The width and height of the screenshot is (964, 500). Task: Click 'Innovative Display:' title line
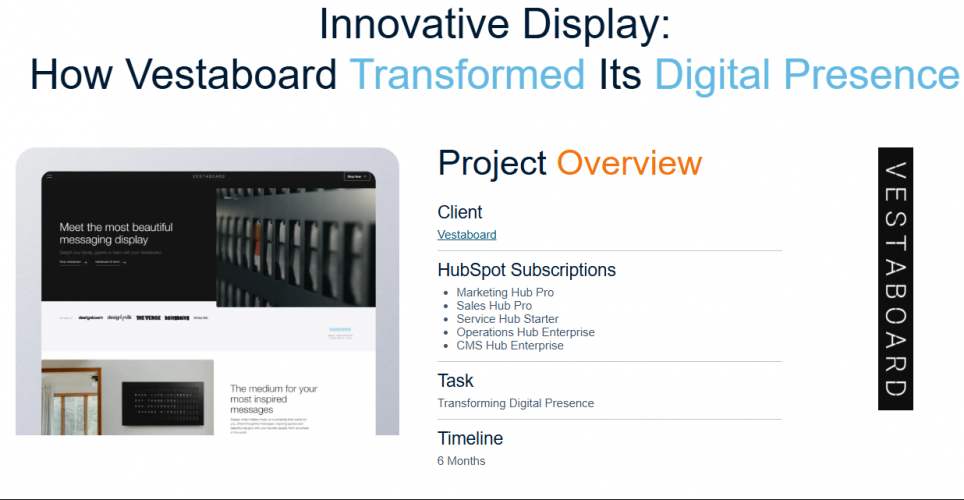pyautogui.click(x=495, y=25)
